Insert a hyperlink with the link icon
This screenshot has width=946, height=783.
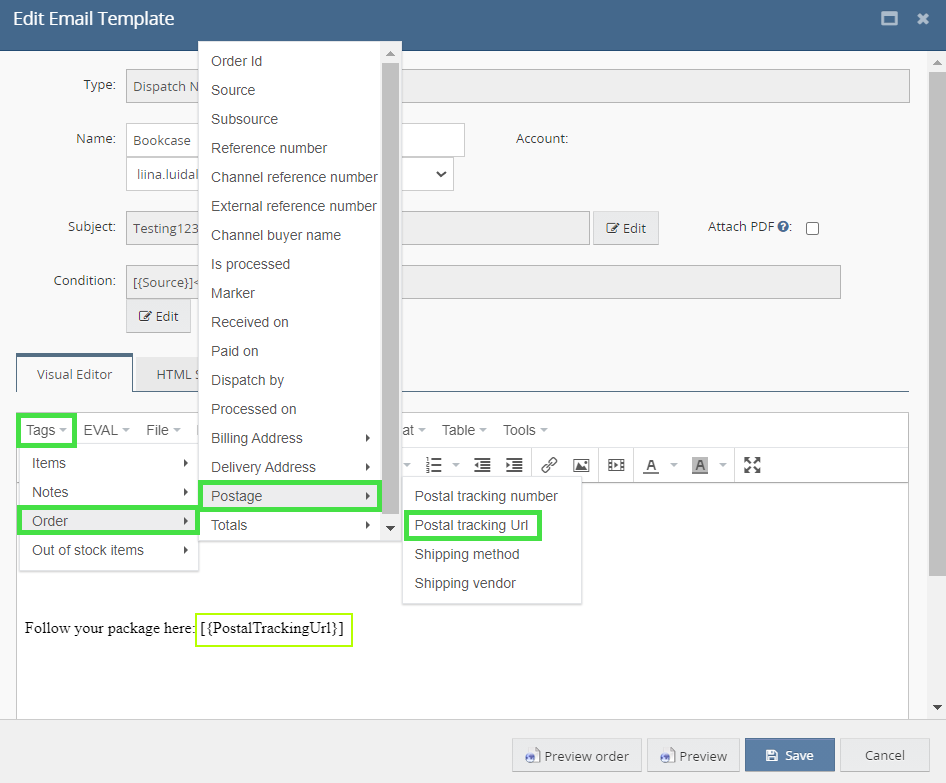coord(549,465)
